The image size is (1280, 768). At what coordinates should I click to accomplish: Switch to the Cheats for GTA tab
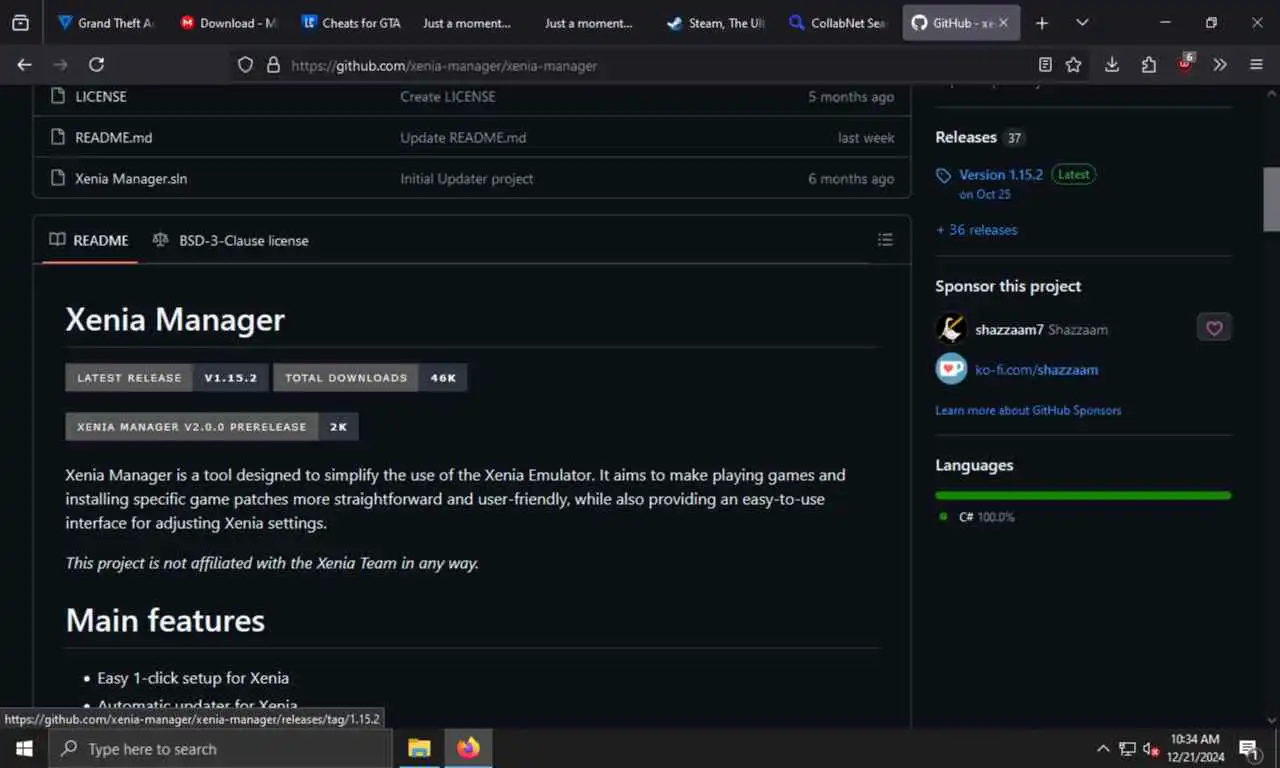tap(349, 22)
